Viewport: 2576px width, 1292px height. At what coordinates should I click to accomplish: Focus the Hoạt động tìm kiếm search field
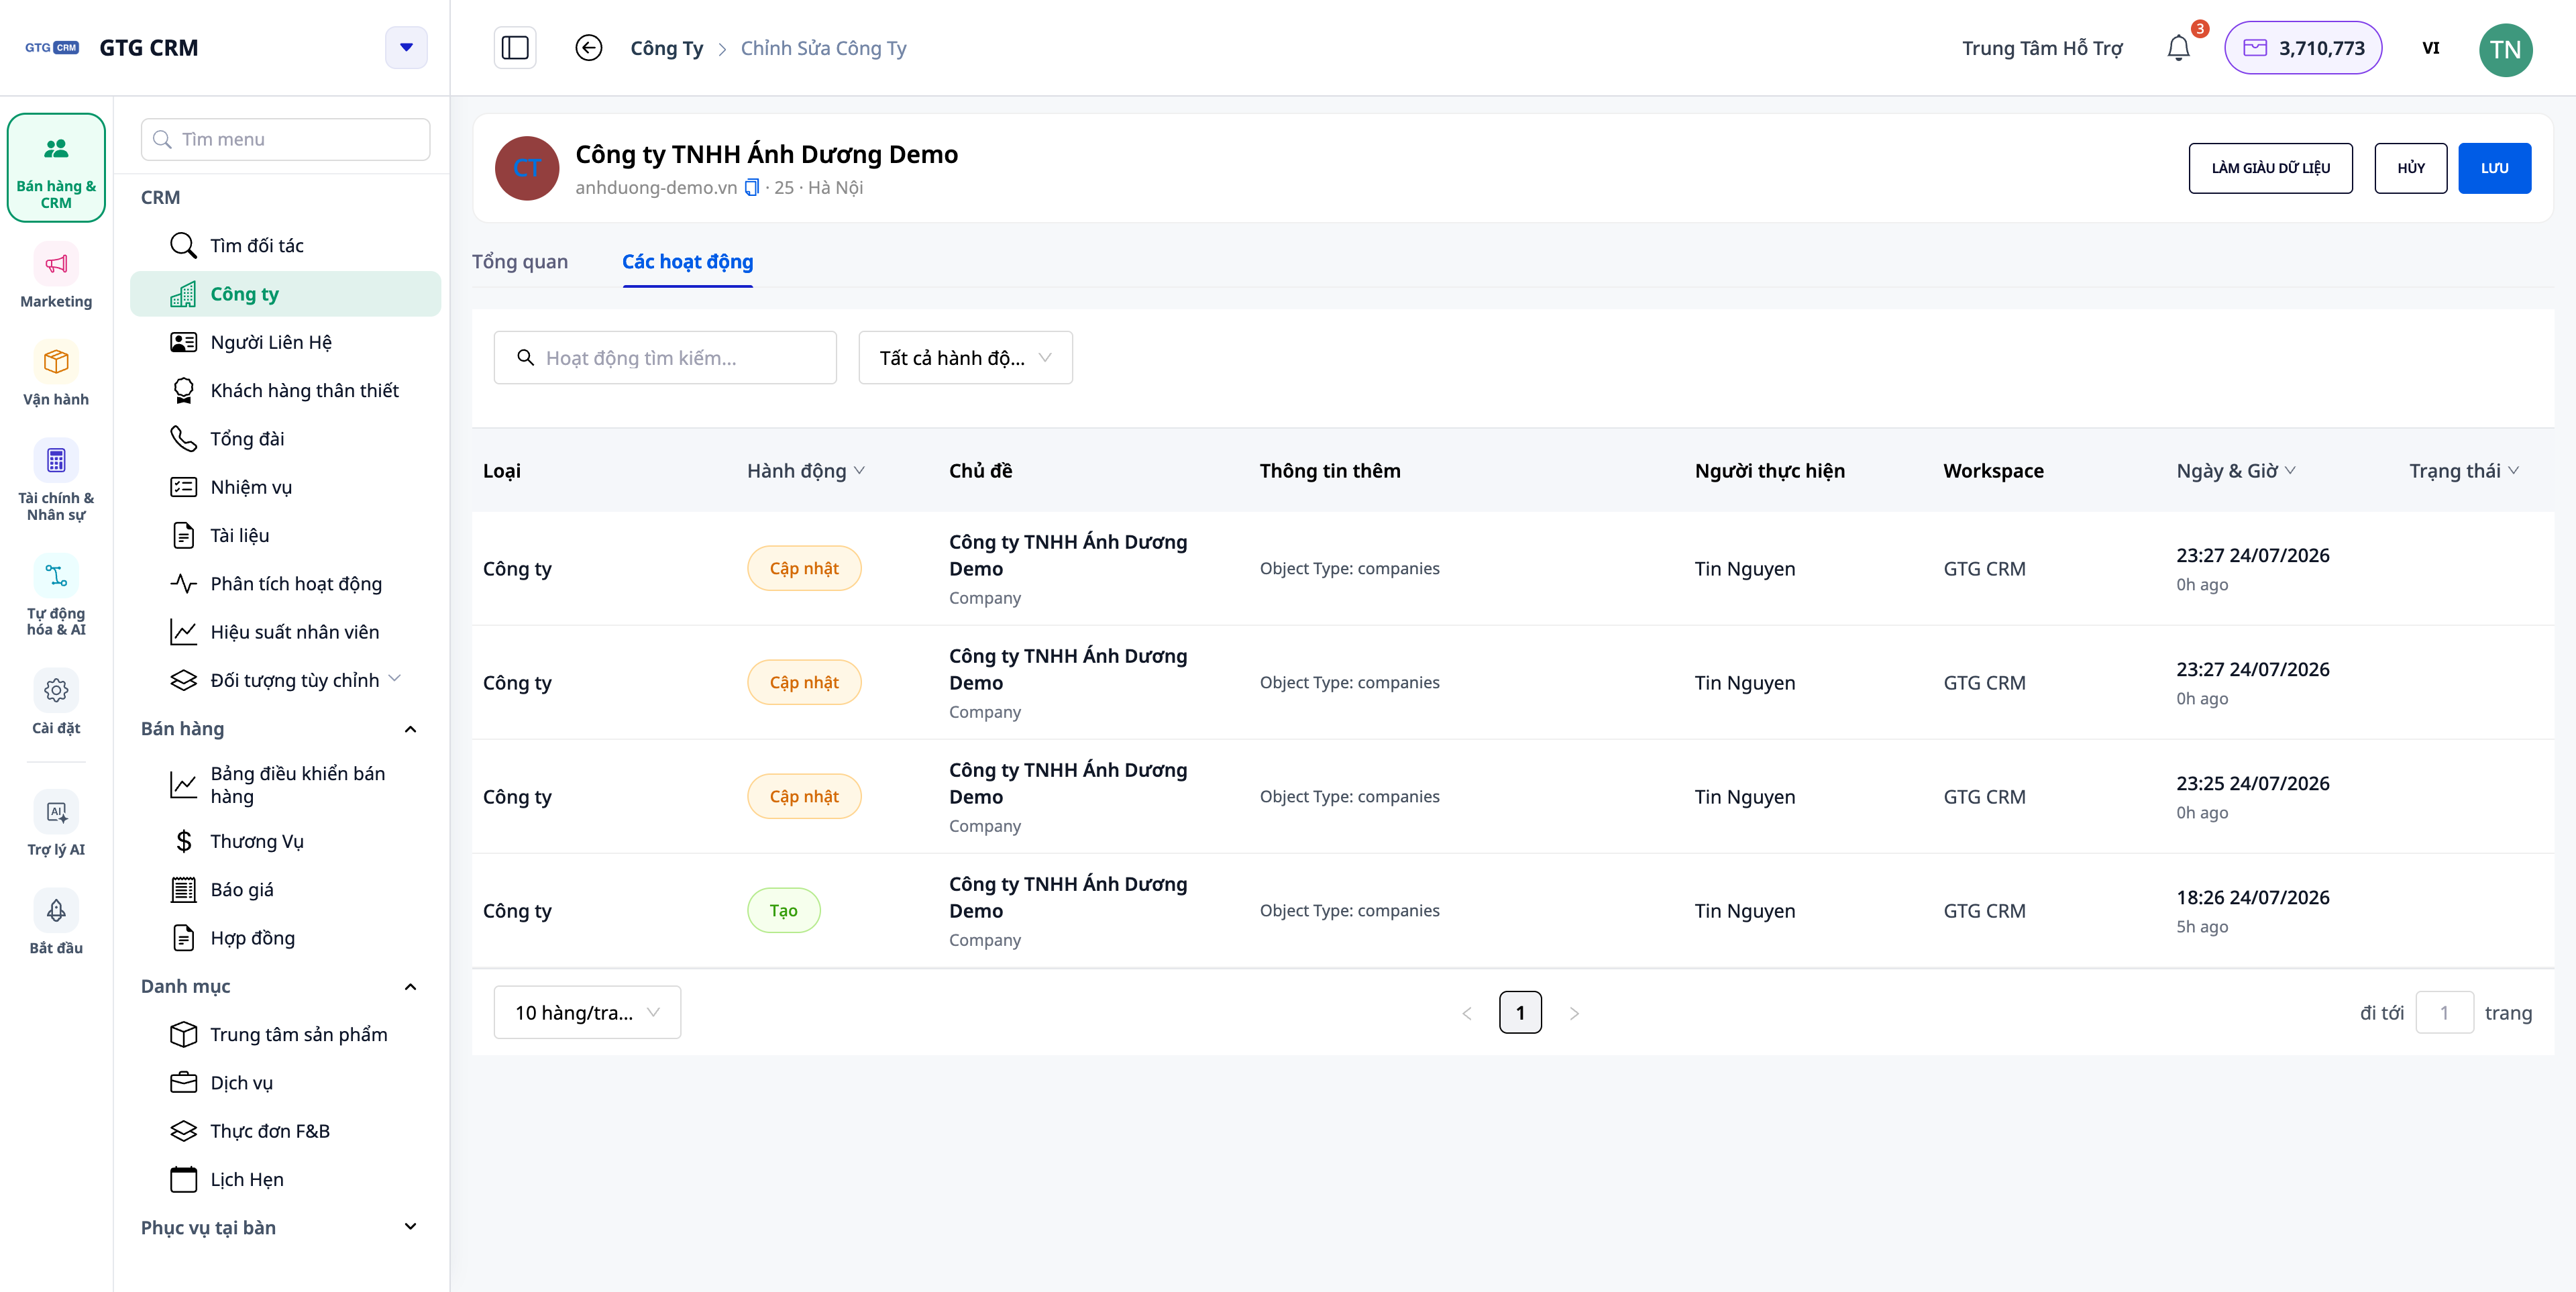click(x=665, y=358)
